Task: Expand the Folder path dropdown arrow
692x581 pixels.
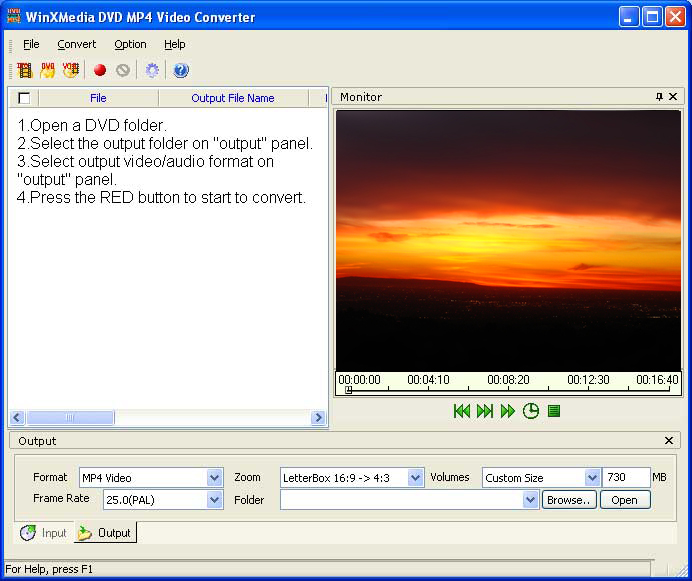Action: coord(530,500)
